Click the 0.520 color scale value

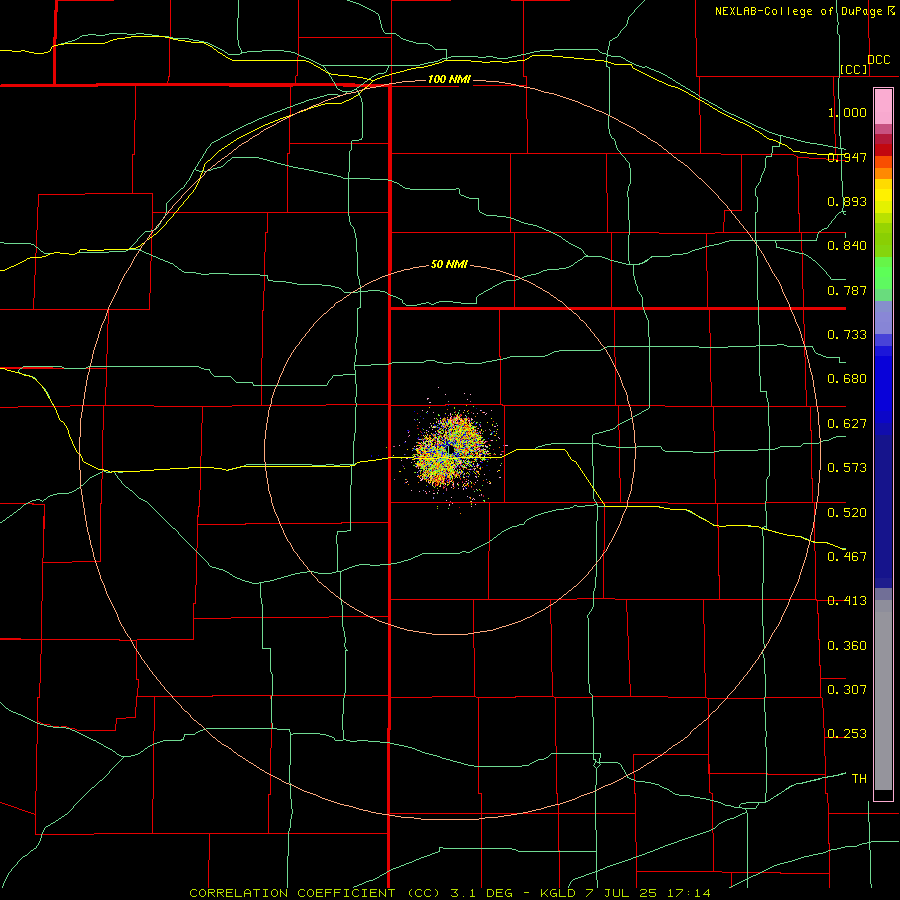coord(847,513)
